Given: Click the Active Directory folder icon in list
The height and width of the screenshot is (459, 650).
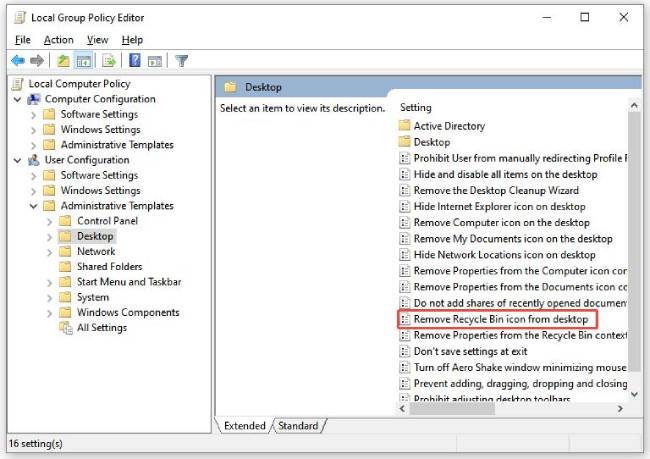Looking at the screenshot, I should pyautogui.click(x=404, y=126).
